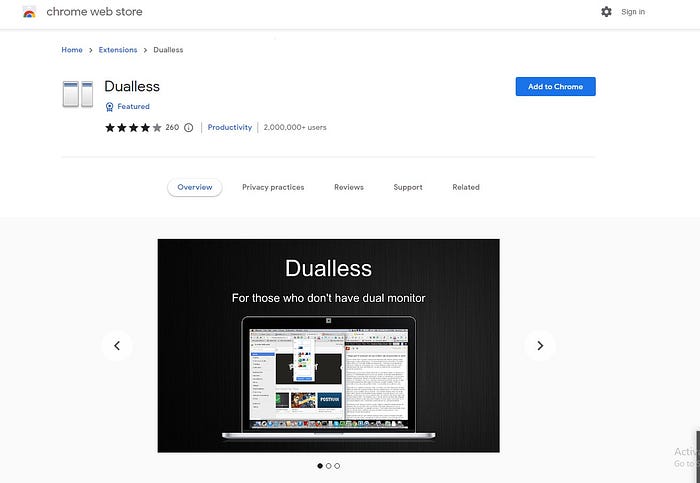The width and height of the screenshot is (700, 483).
Task: Show previous screenshot with left arrow
Action: click(x=117, y=346)
